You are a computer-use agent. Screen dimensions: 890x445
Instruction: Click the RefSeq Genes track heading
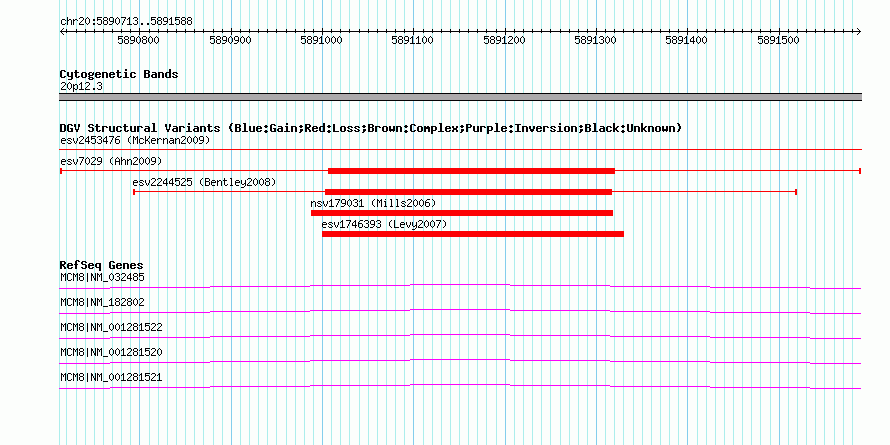101,266
